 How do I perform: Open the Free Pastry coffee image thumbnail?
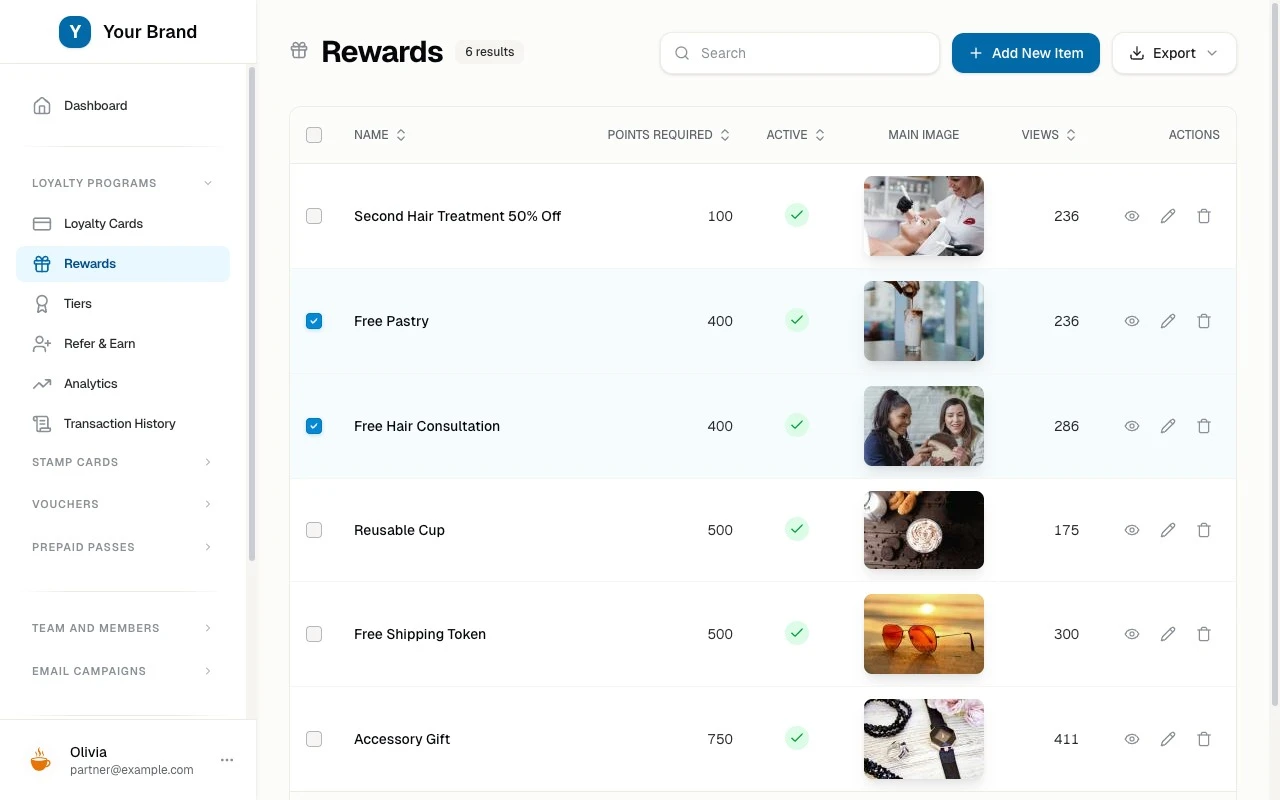(924, 321)
